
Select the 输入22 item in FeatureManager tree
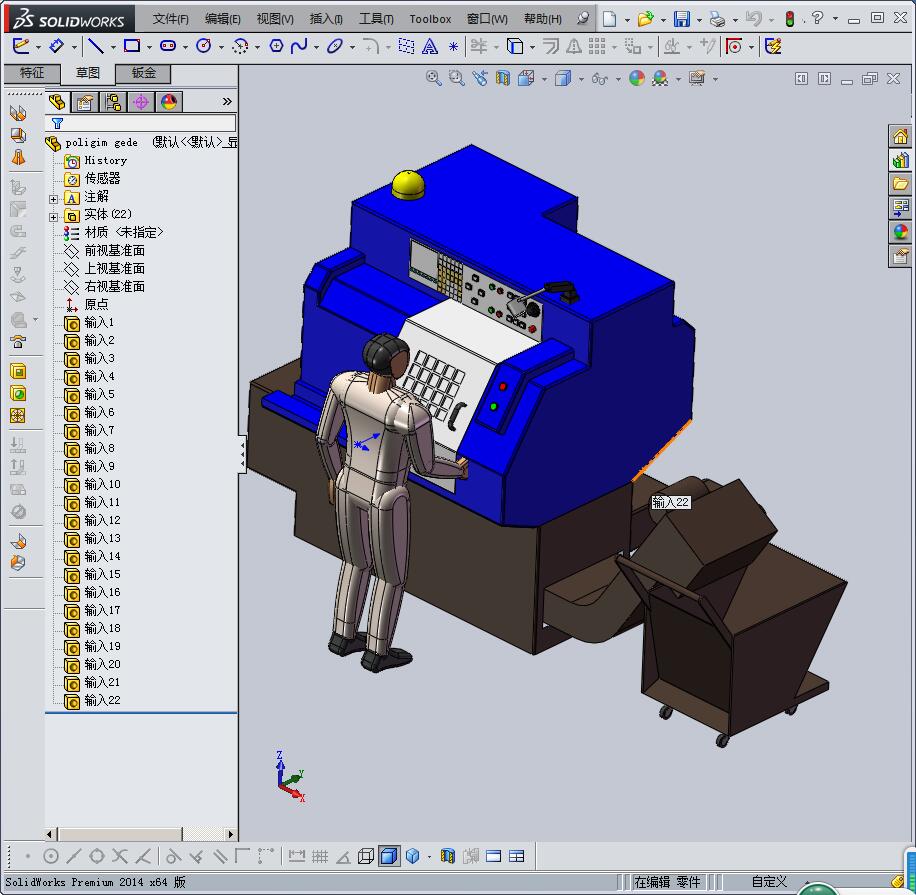100,702
